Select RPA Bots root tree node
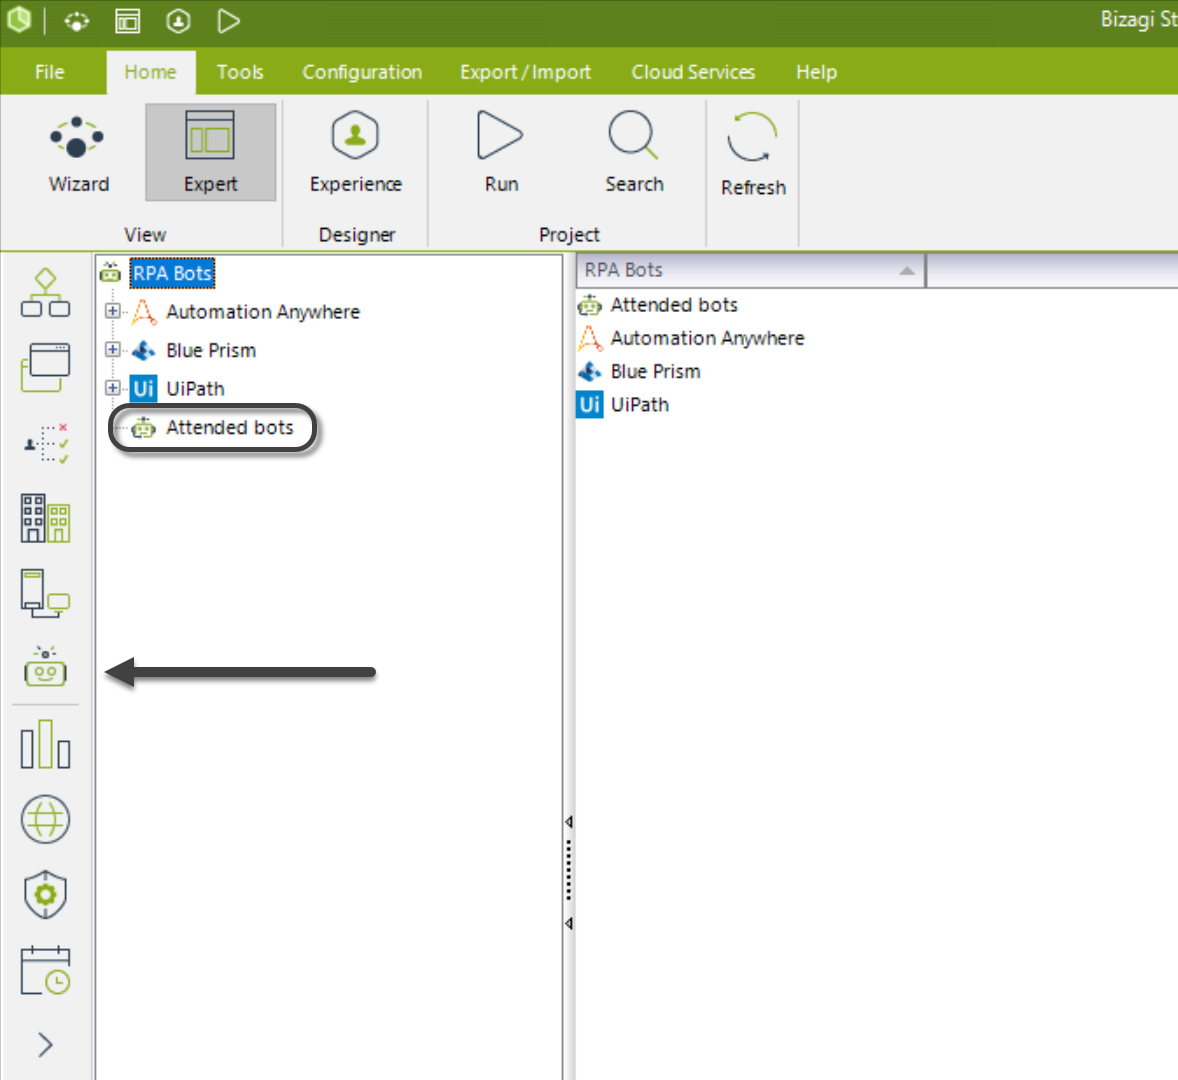This screenshot has height=1080, width=1178. pos(172,273)
